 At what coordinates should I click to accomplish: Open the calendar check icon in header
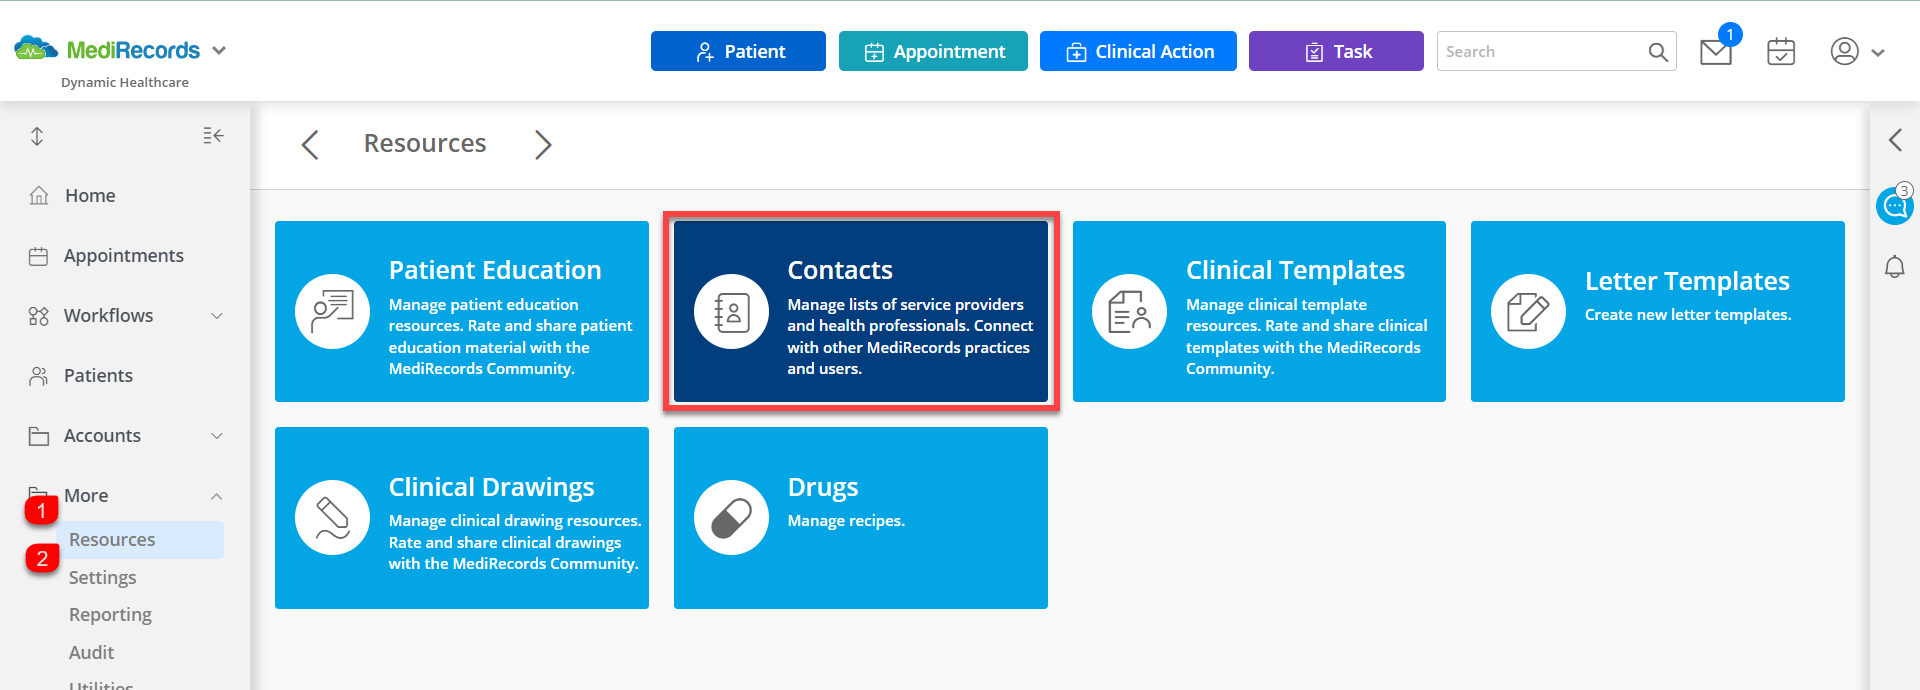(x=1781, y=52)
